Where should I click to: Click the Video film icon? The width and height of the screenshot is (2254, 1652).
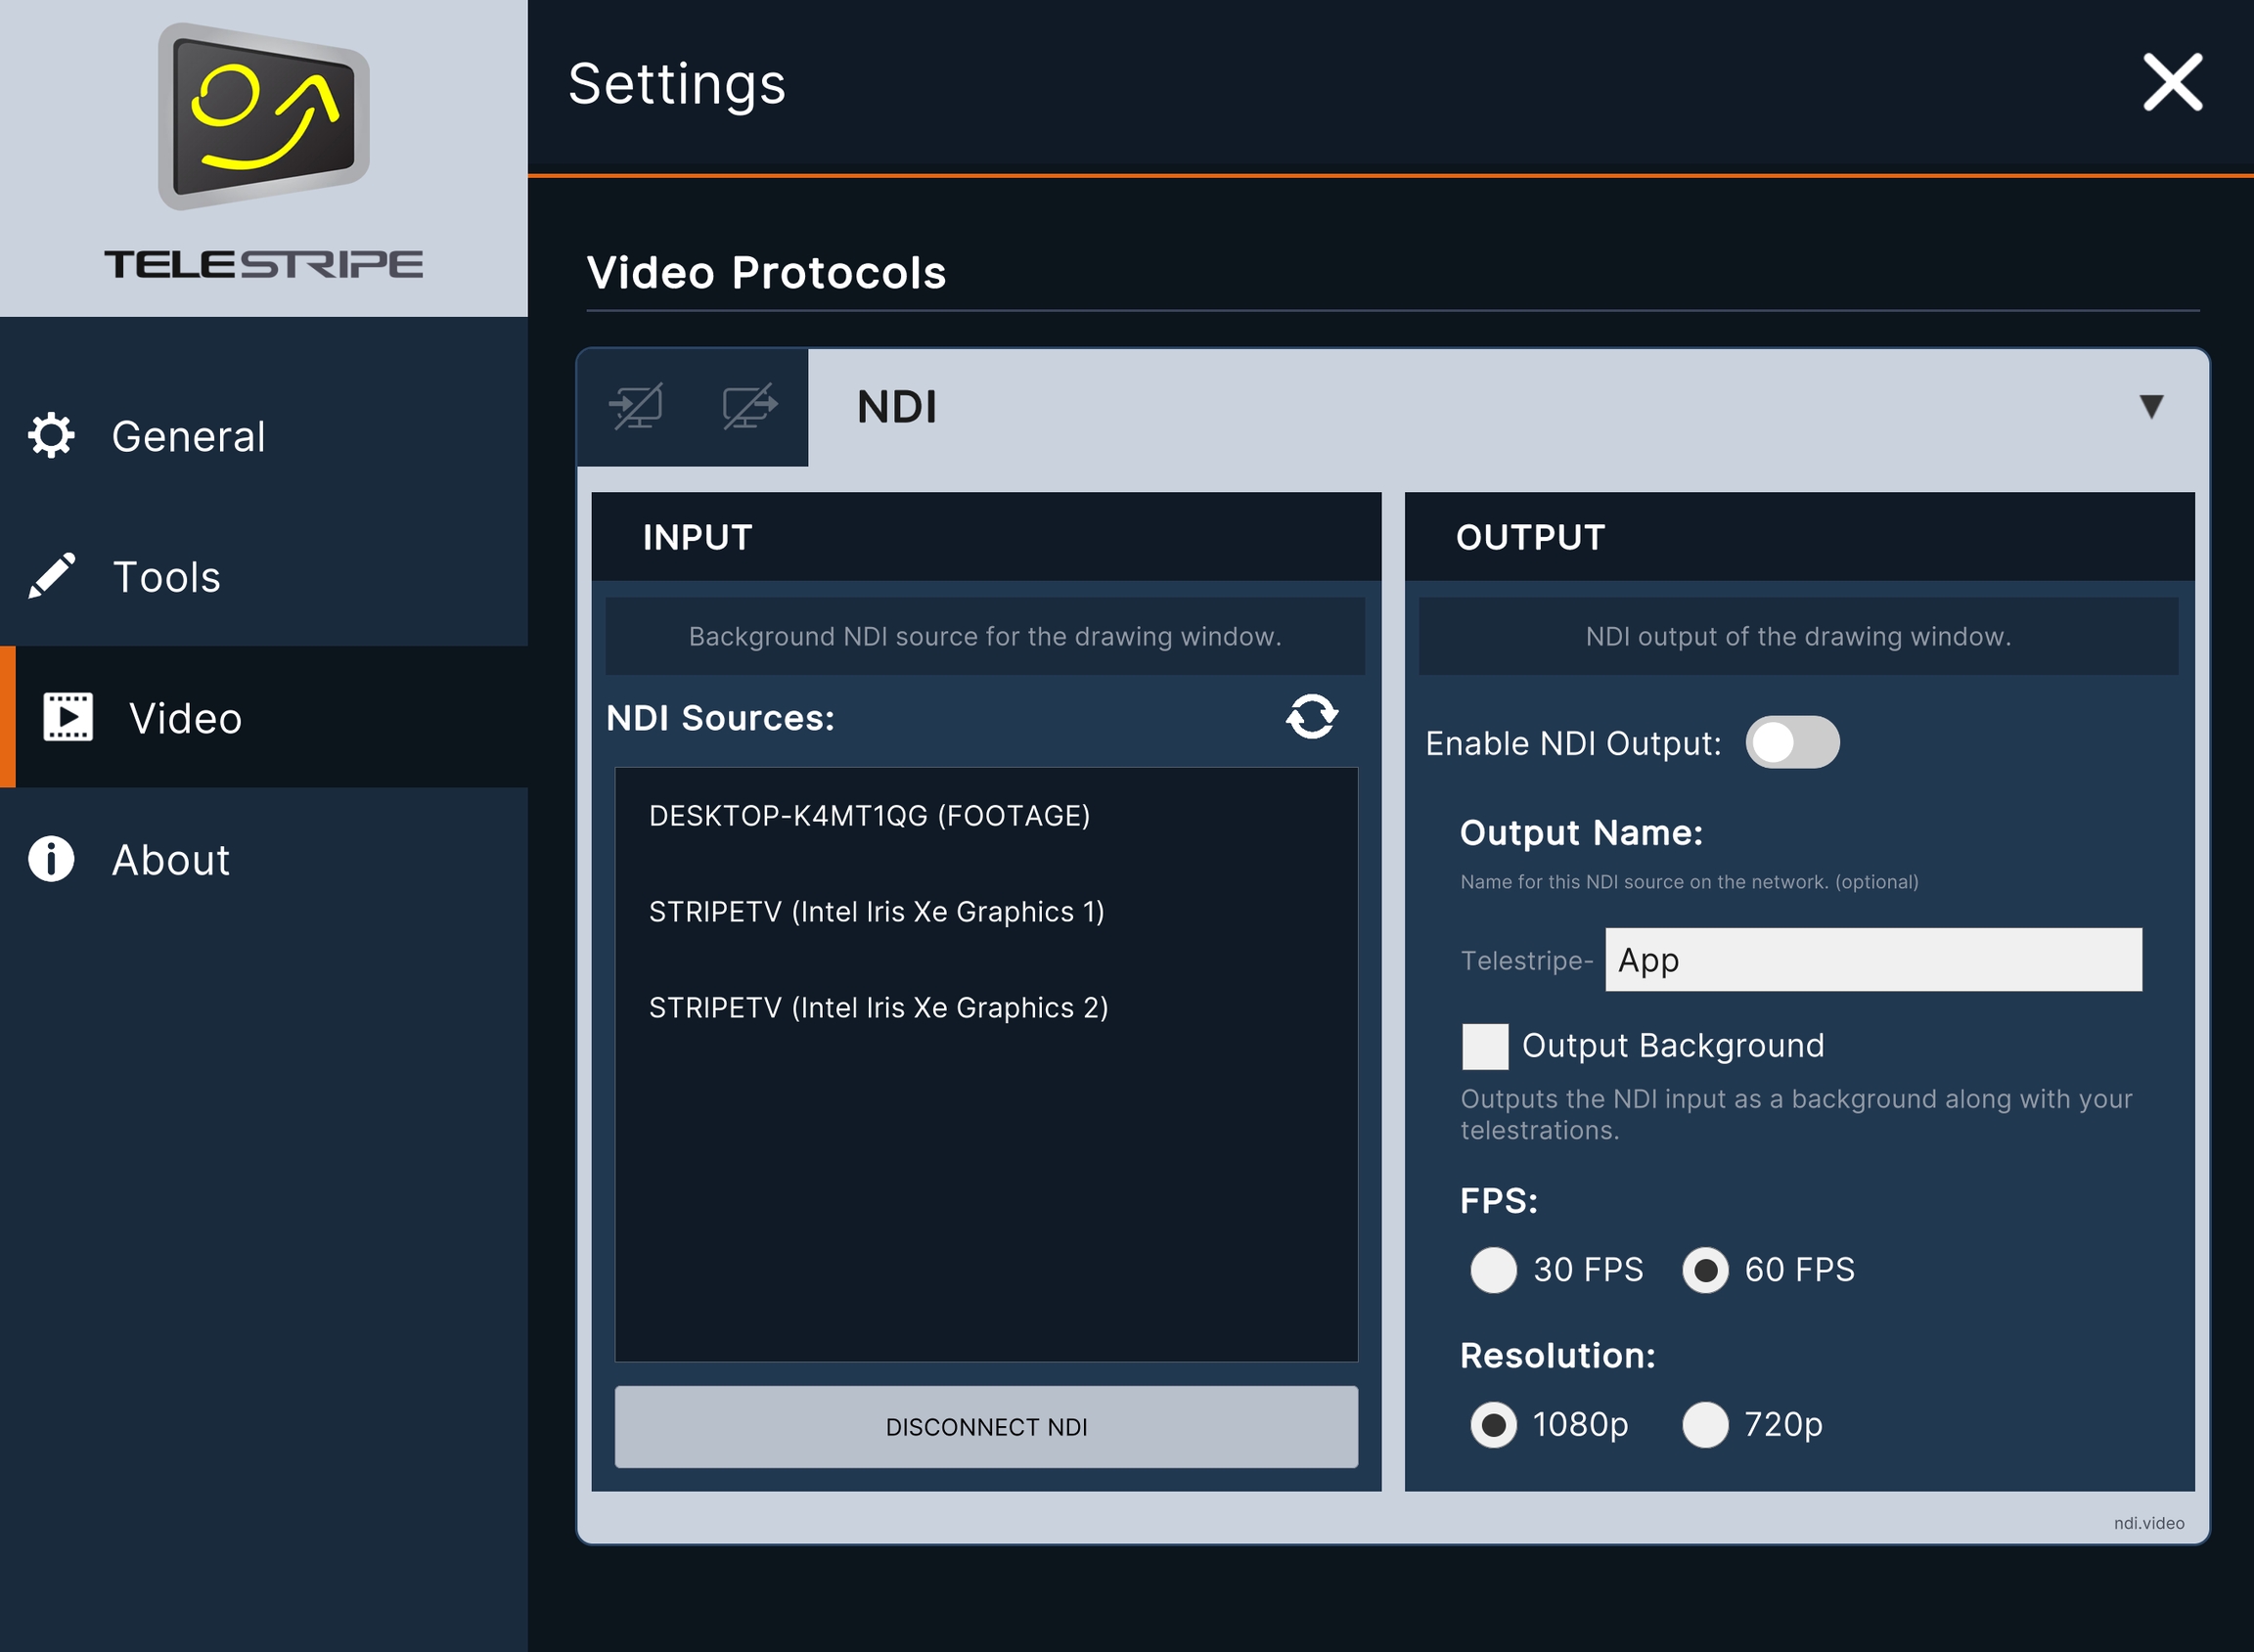68,717
